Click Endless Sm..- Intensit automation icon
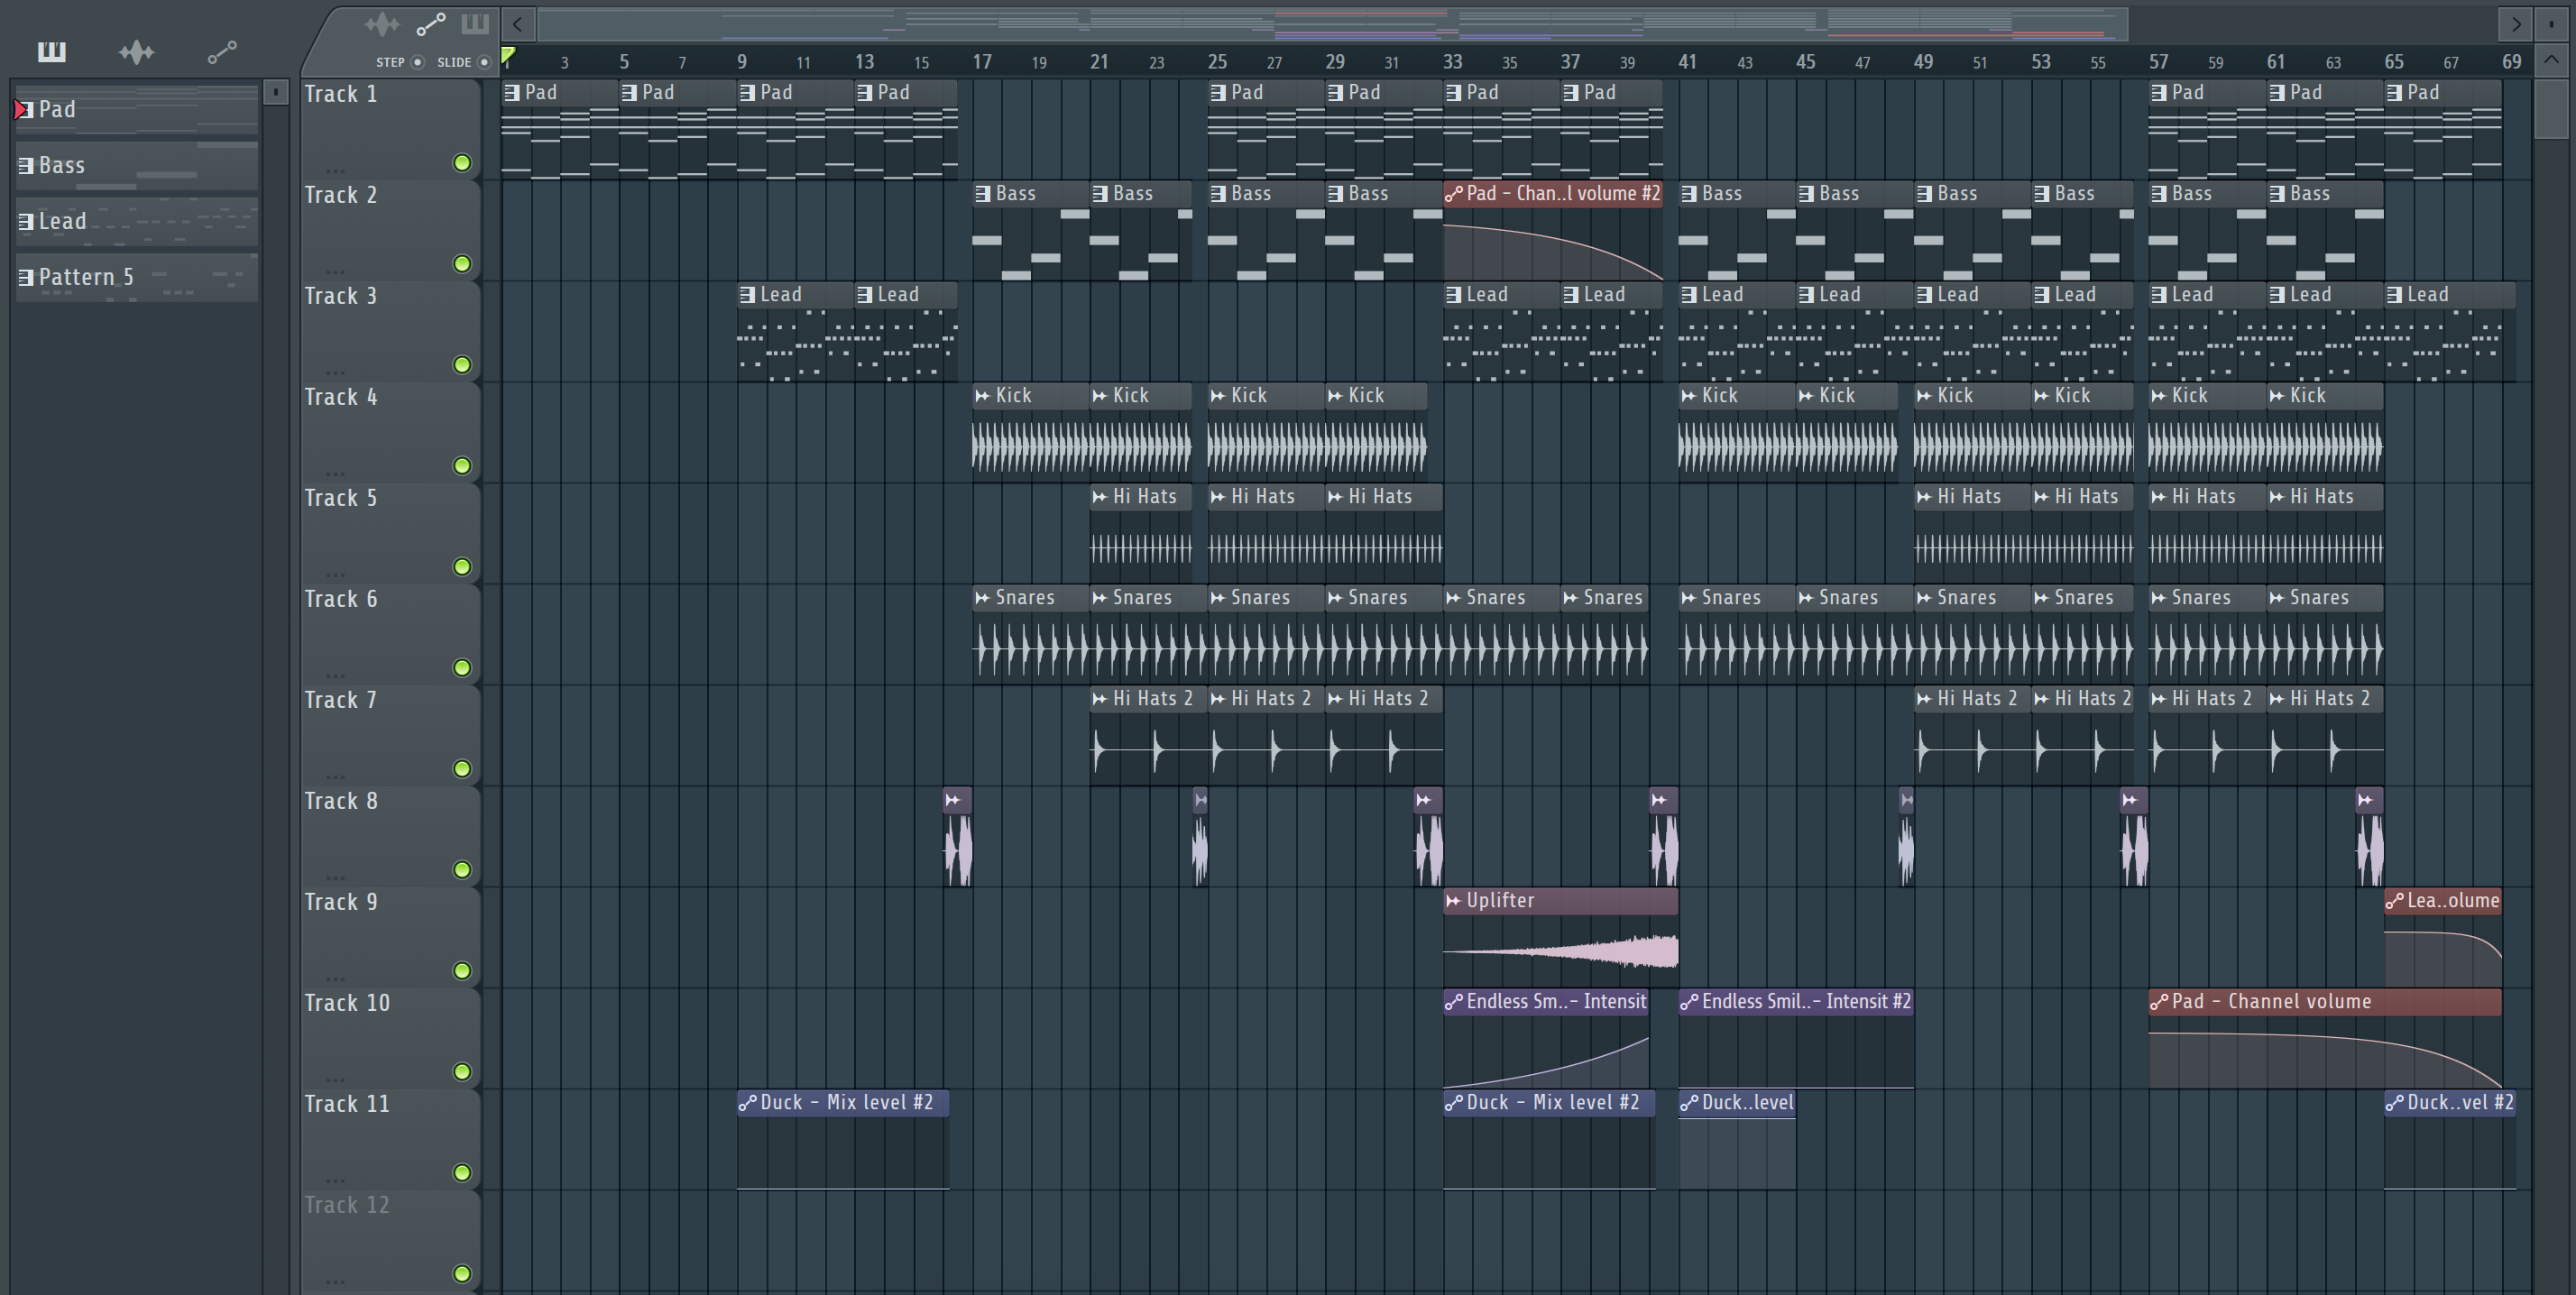Screen dimensions: 2576x1295 point(1453,1002)
